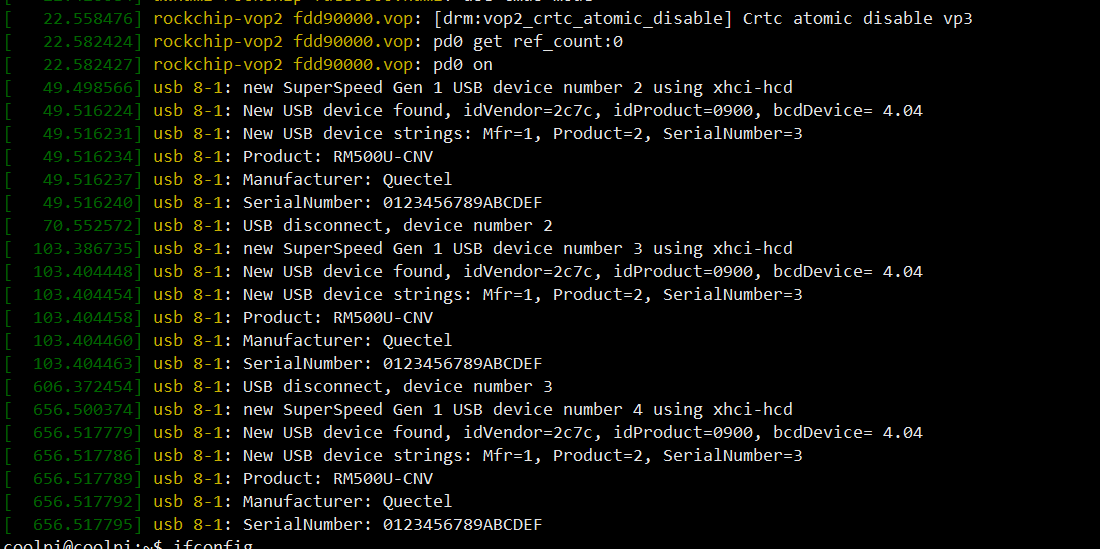
Task: Click the text 'Crtc atomic disable vp3'
Action: 857,19
